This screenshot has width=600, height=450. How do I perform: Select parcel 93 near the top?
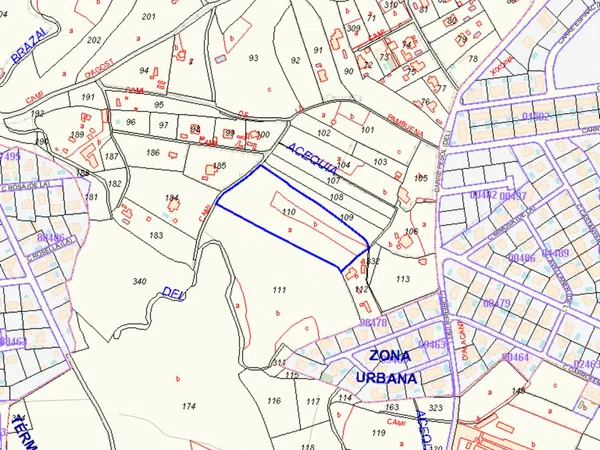pyautogui.click(x=253, y=58)
